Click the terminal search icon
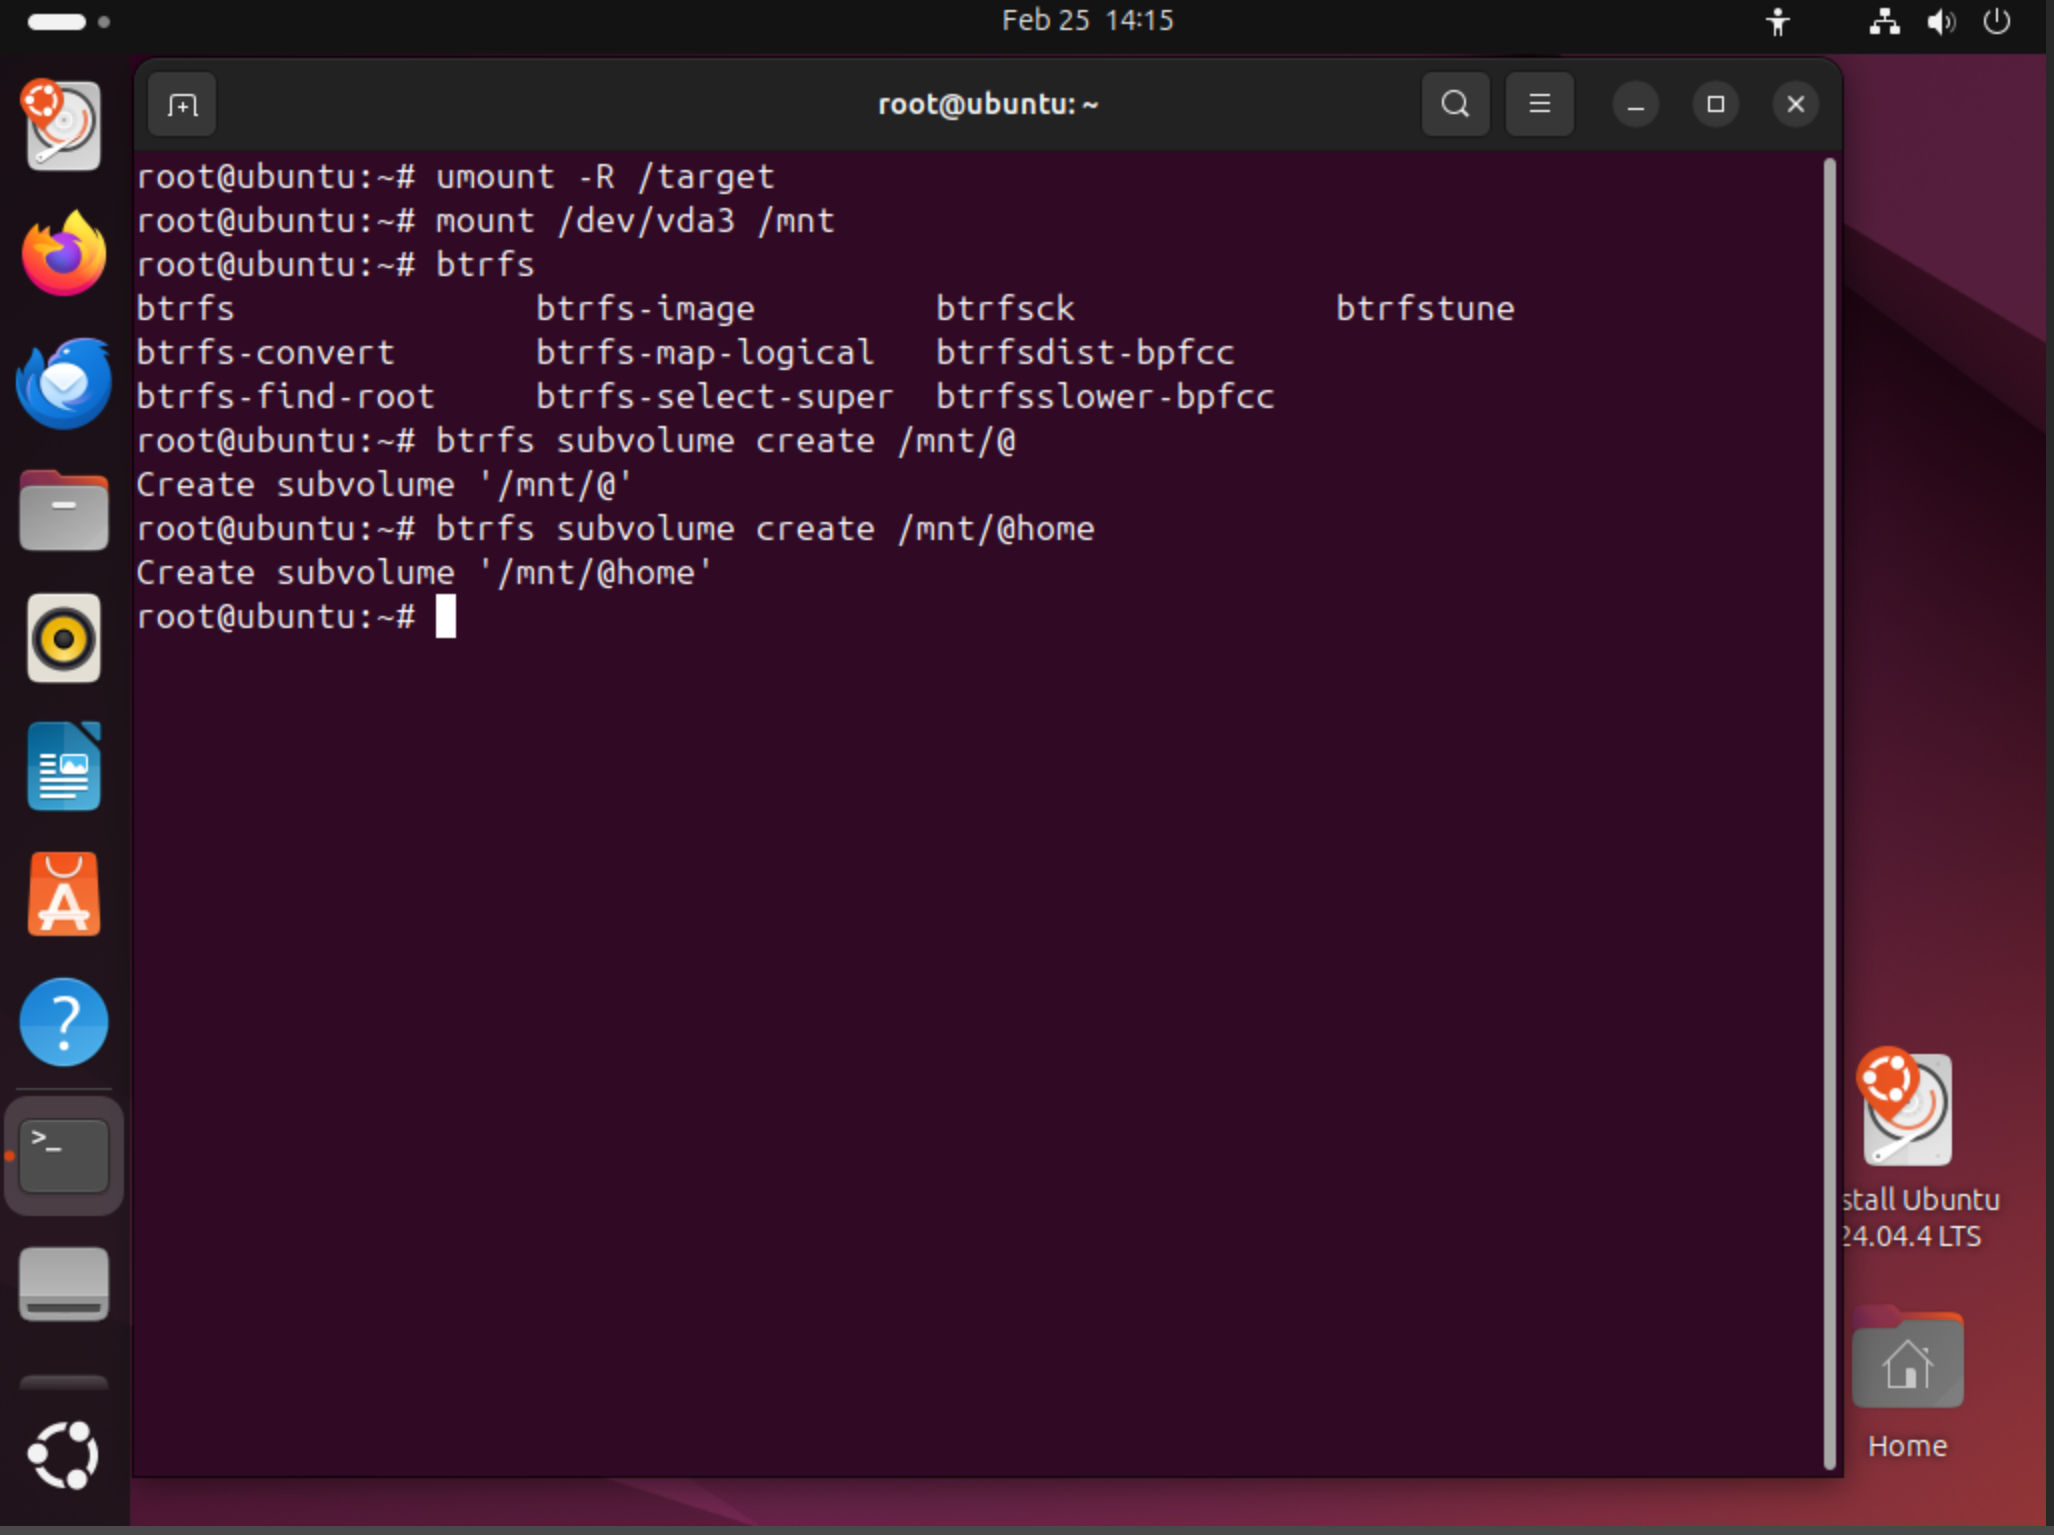The height and width of the screenshot is (1535, 2054). pos(1455,104)
